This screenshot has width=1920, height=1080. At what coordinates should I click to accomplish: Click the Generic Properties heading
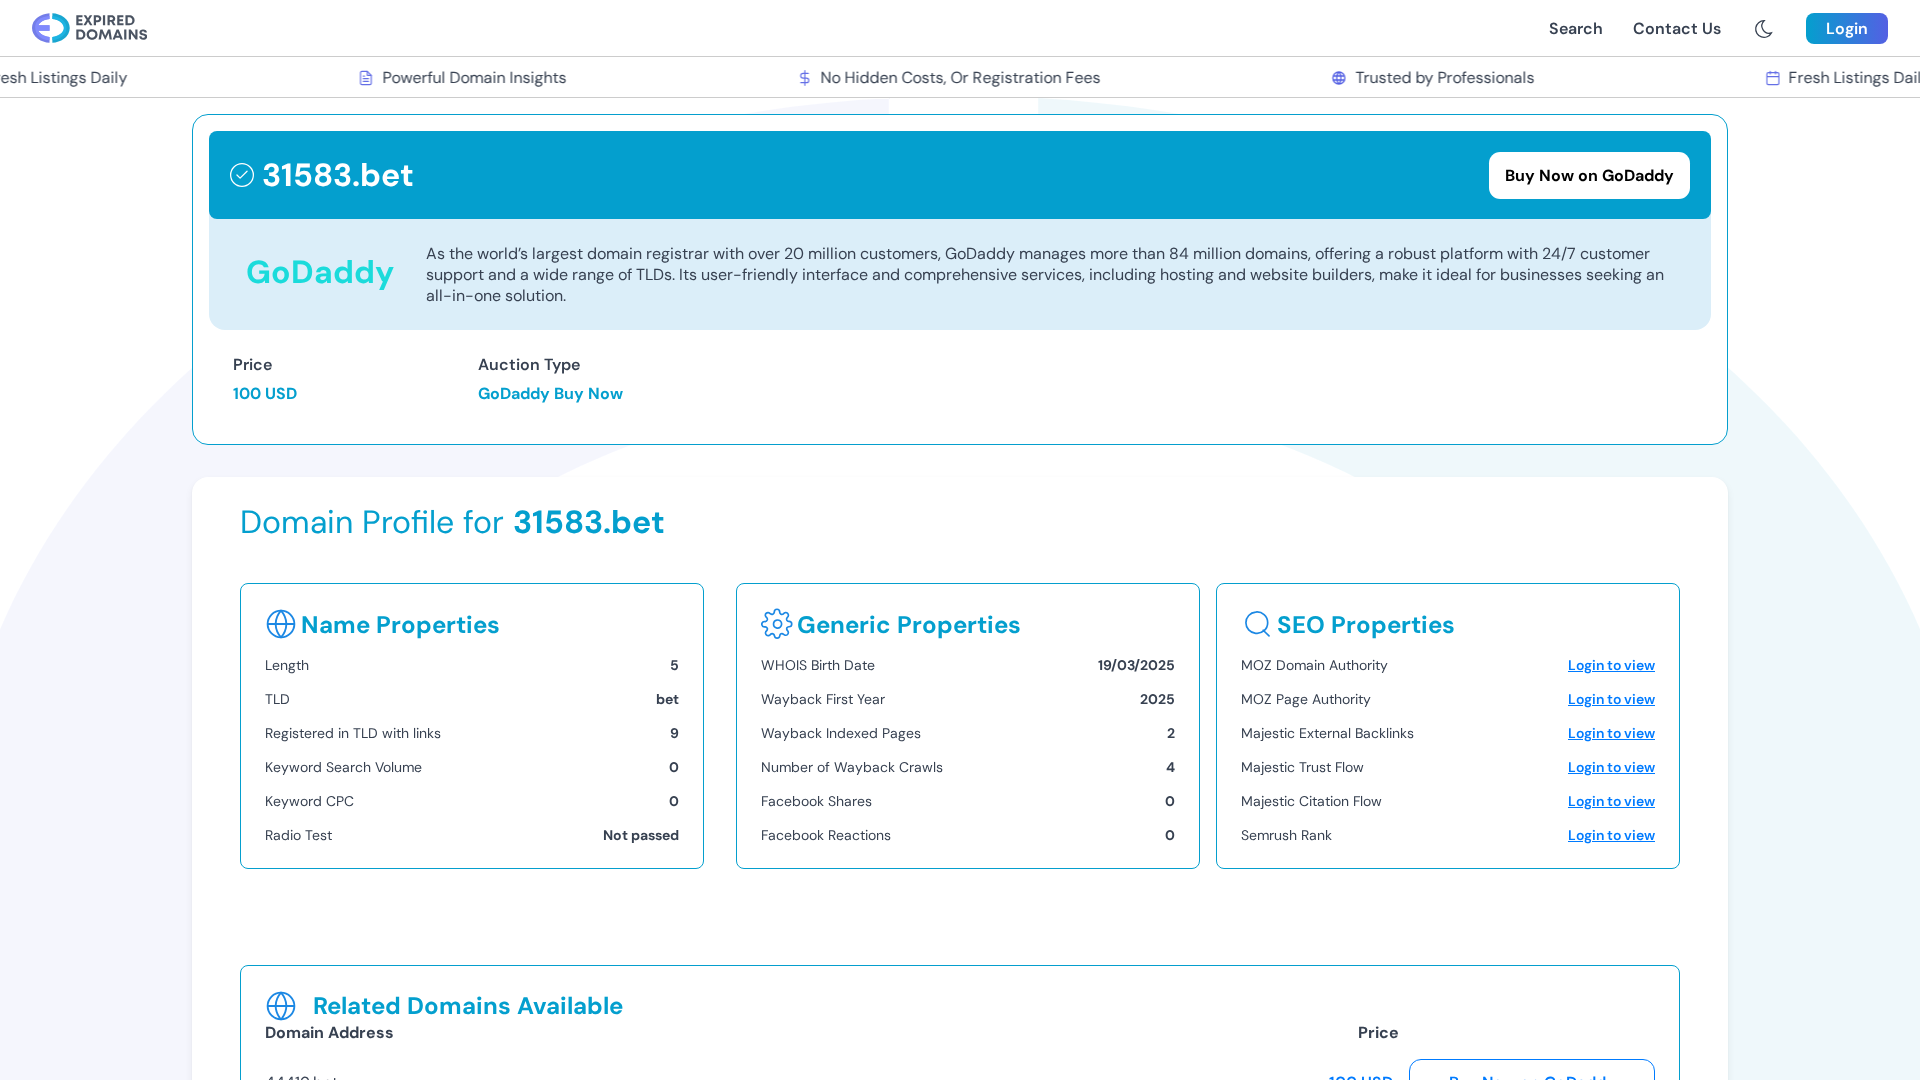click(x=908, y=625)
